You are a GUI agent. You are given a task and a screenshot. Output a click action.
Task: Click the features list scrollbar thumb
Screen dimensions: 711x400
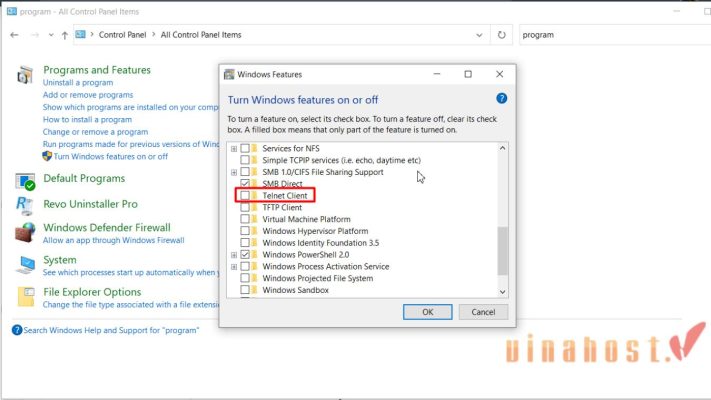pos(502,251)
